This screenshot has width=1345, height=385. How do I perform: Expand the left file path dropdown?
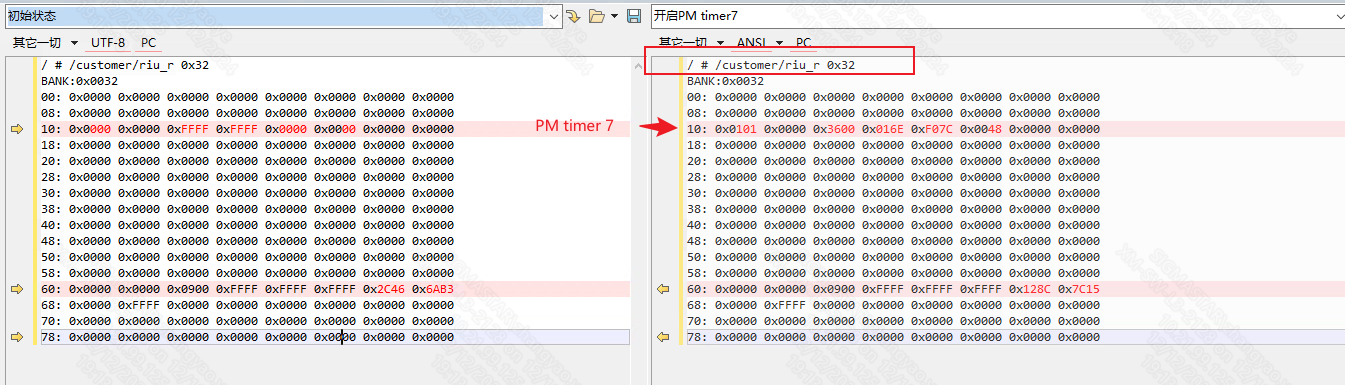click(x=553, y=16)
